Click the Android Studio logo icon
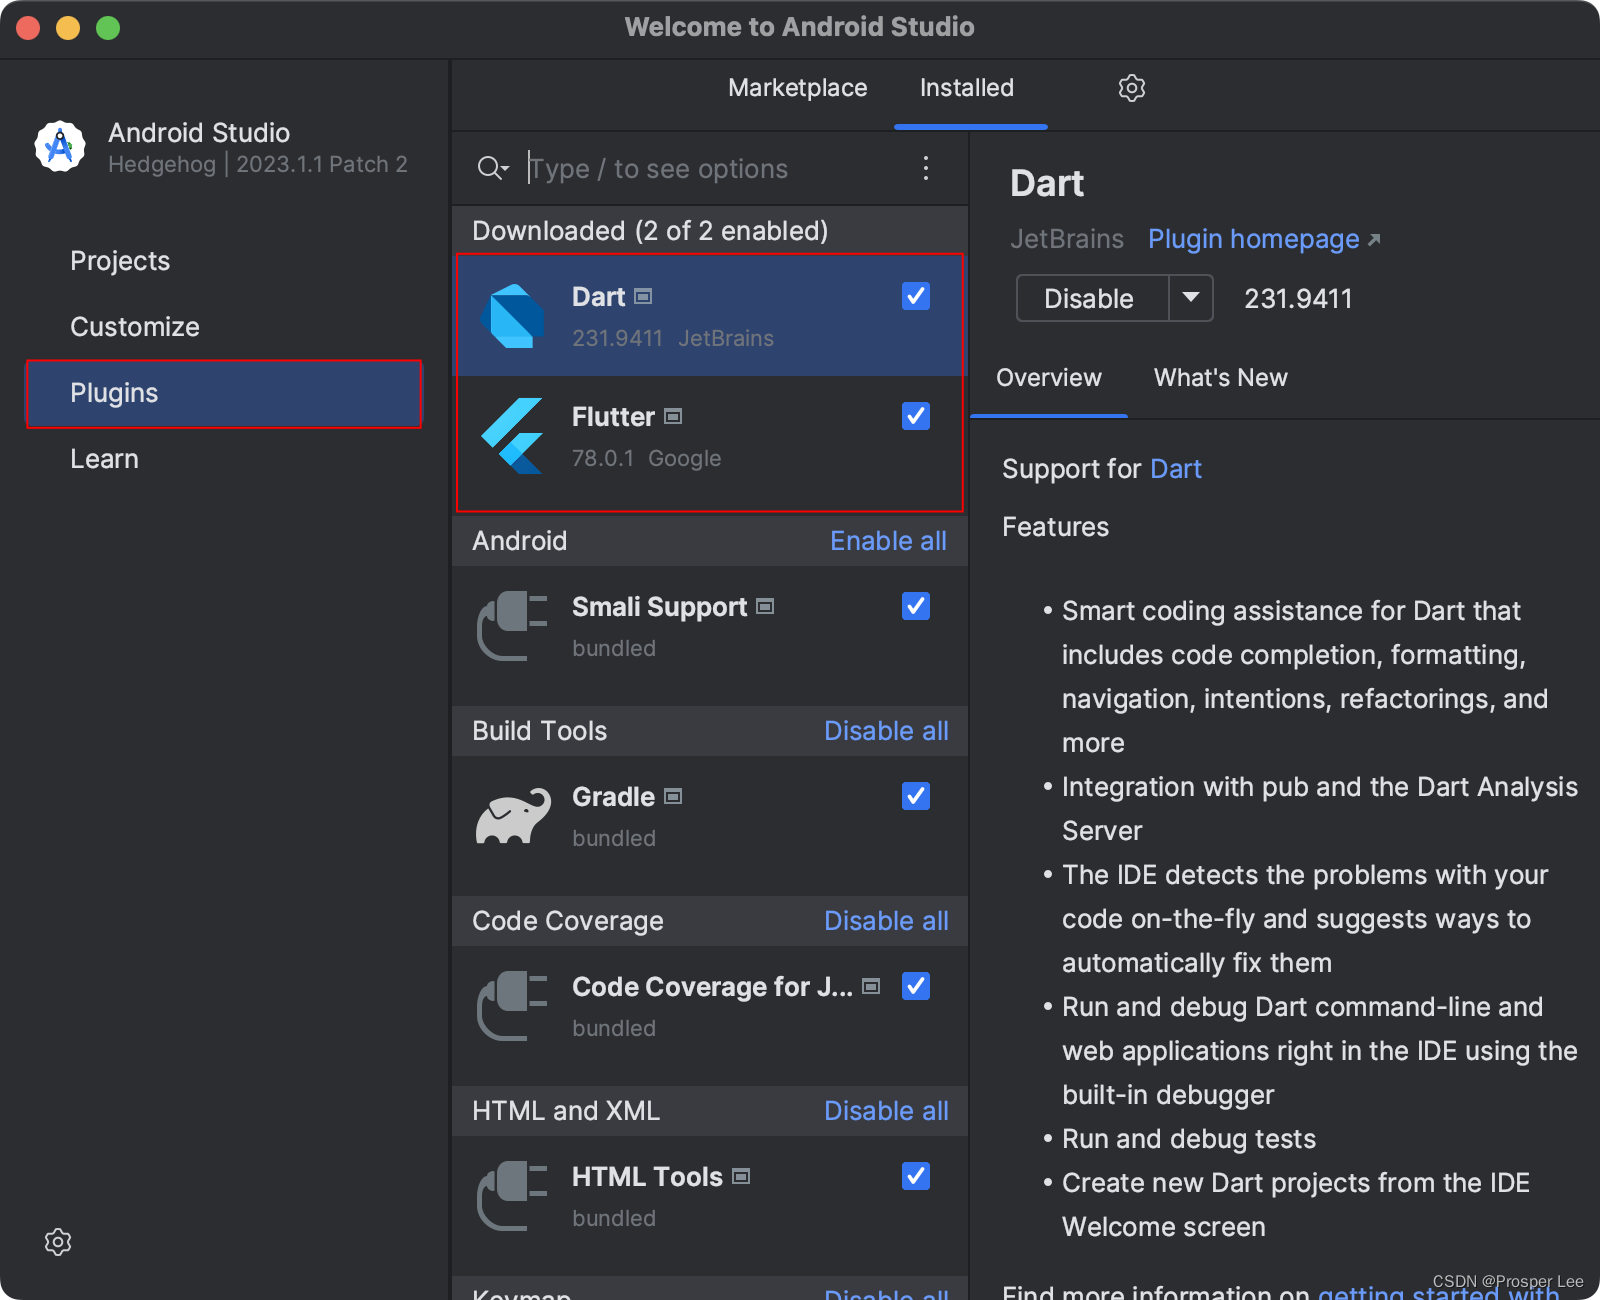This screenshot has height=1300, width=1600. coord(60,147)
